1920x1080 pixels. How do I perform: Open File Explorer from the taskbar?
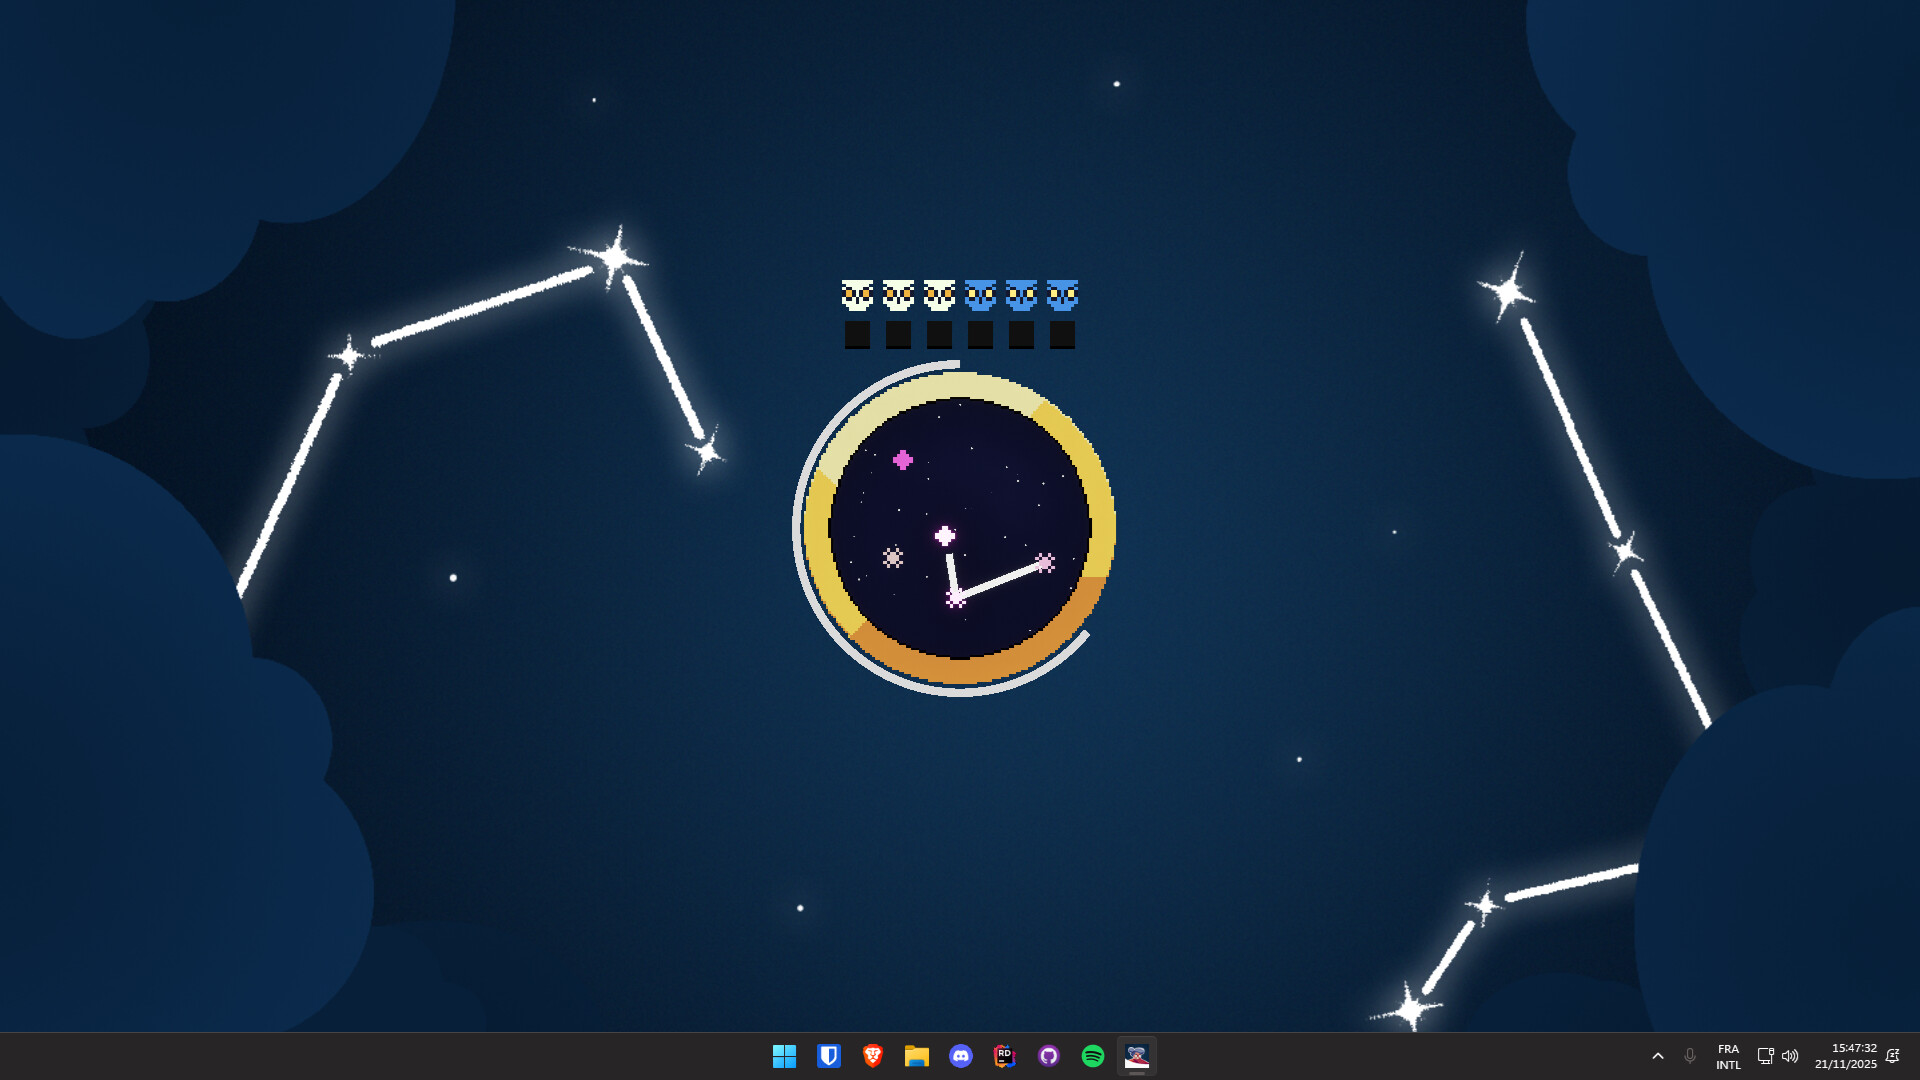coord(917,1056)
